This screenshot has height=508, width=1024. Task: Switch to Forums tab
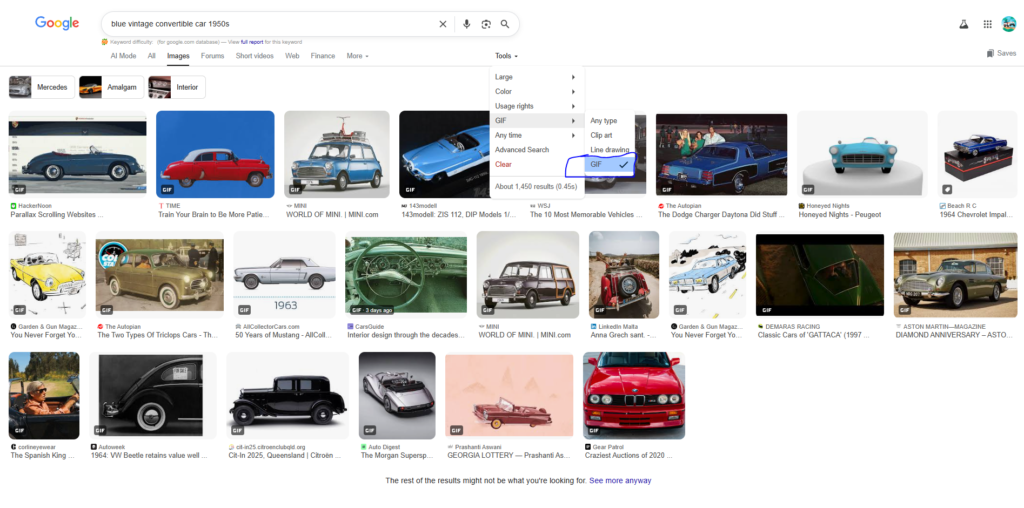[212, 56]
